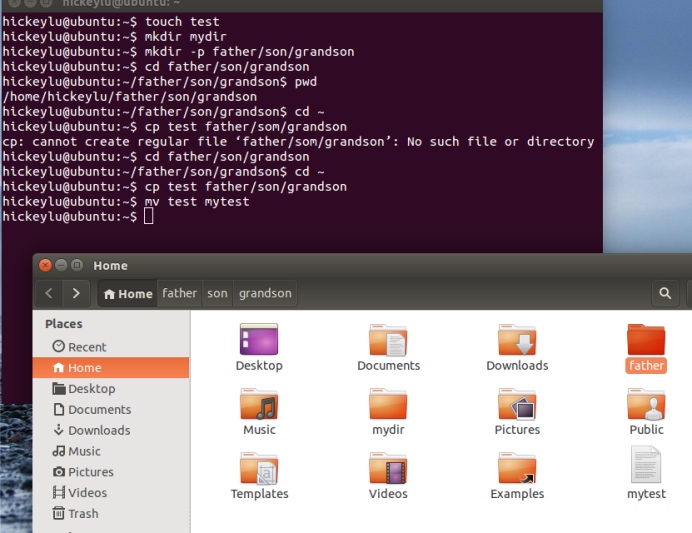Open the Examples link folder

coord(517,469)
